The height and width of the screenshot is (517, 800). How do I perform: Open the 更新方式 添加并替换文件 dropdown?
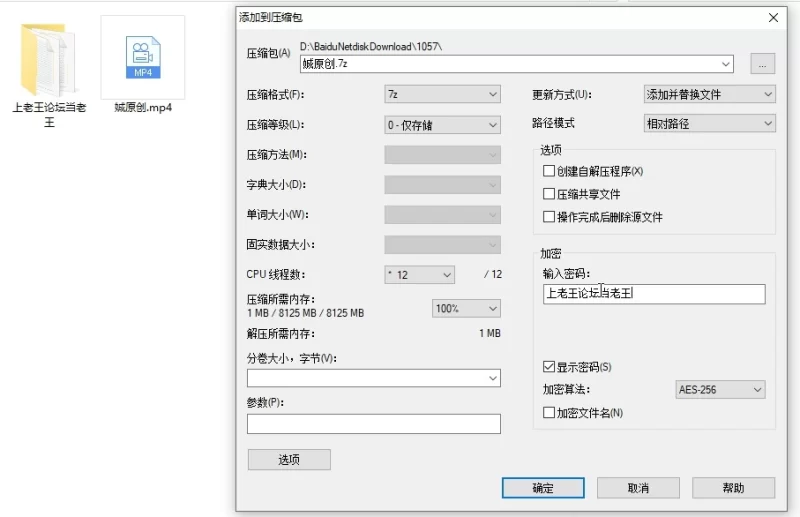tap(709, 94)
